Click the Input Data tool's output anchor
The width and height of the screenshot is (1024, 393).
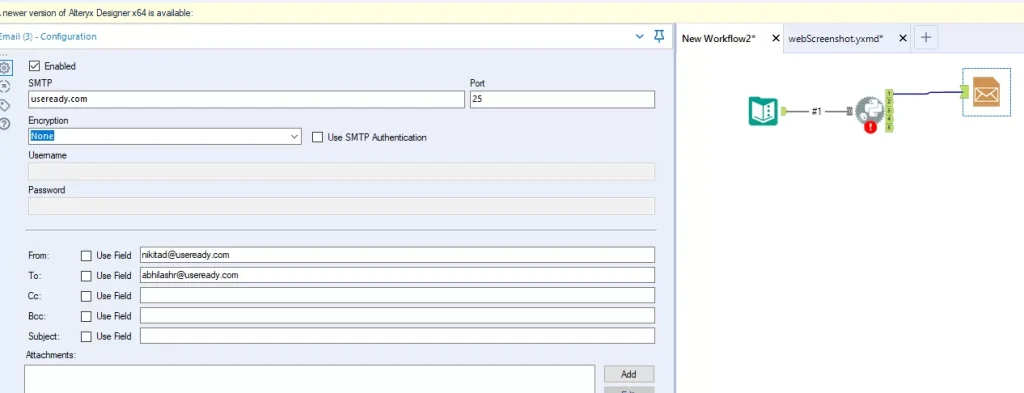point(783,112)
